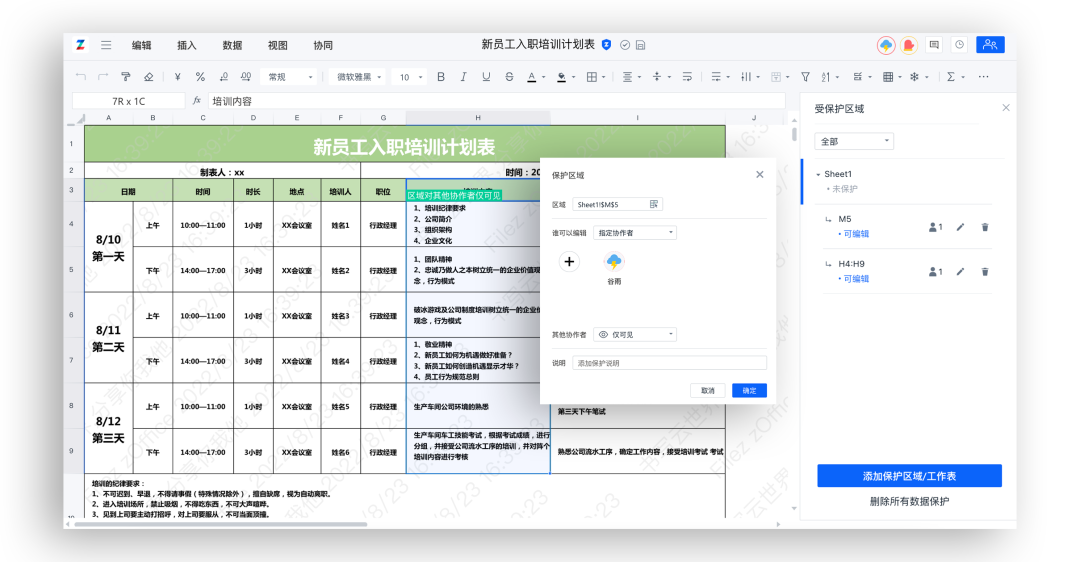The image size is (1080, 562).
Task: Delete the M5 protected range
Action: point(985,227)
